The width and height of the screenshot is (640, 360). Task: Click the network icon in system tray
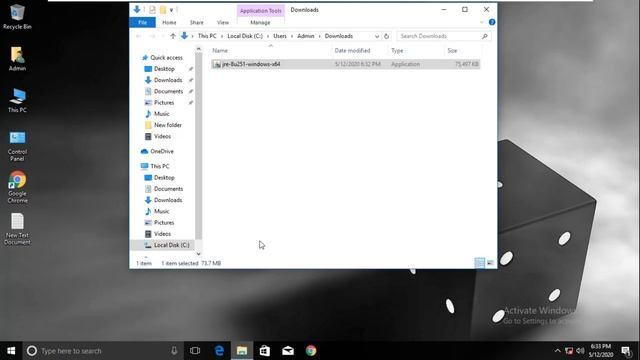(x=569, y=351)
